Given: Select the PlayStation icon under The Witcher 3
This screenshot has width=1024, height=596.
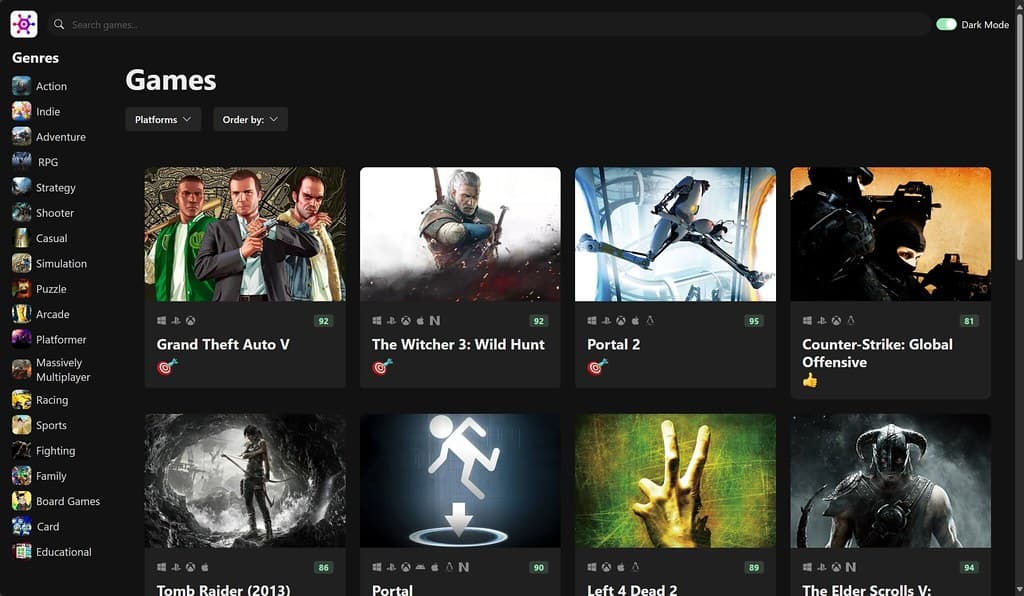Looking at the screenshot, I should (392, 322).
